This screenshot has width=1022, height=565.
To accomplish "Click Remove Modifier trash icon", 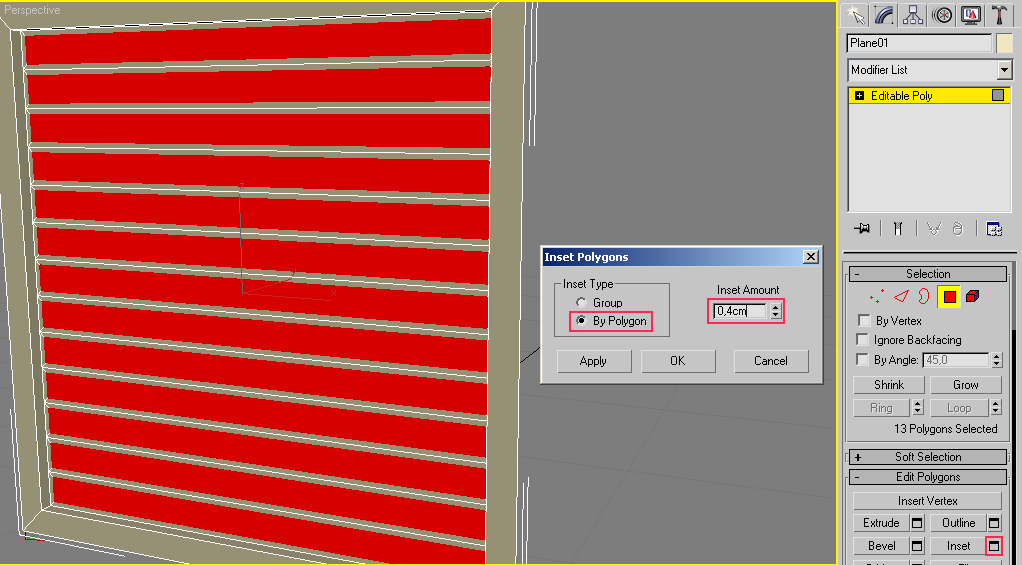I will [957, 229].
